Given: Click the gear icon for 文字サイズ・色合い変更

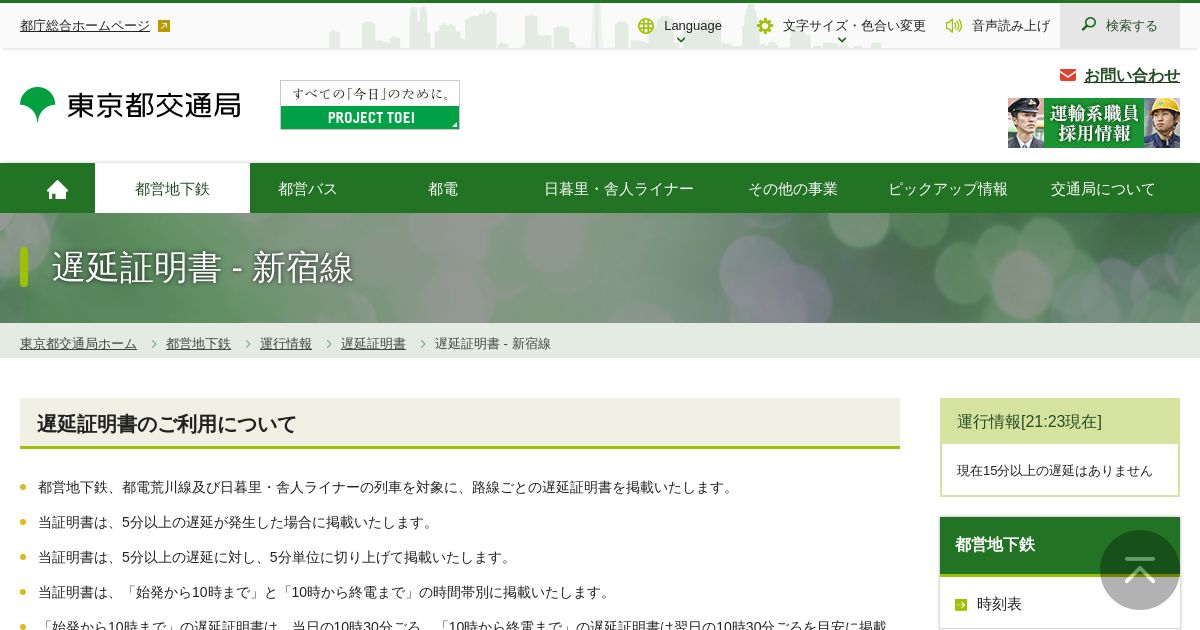Looking at the screenshot, I should pos(765,26).
